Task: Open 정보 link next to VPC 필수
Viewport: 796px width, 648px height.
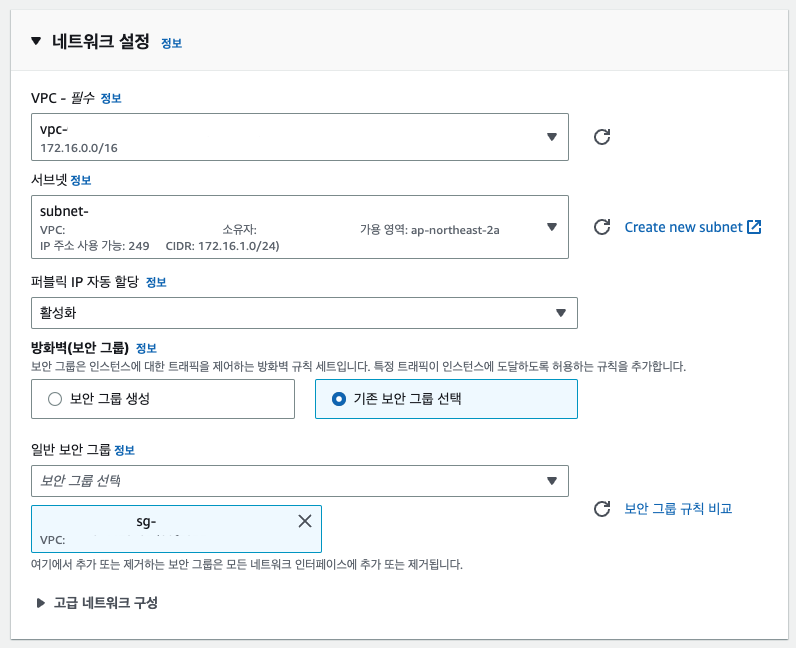Action: [111, 98]
